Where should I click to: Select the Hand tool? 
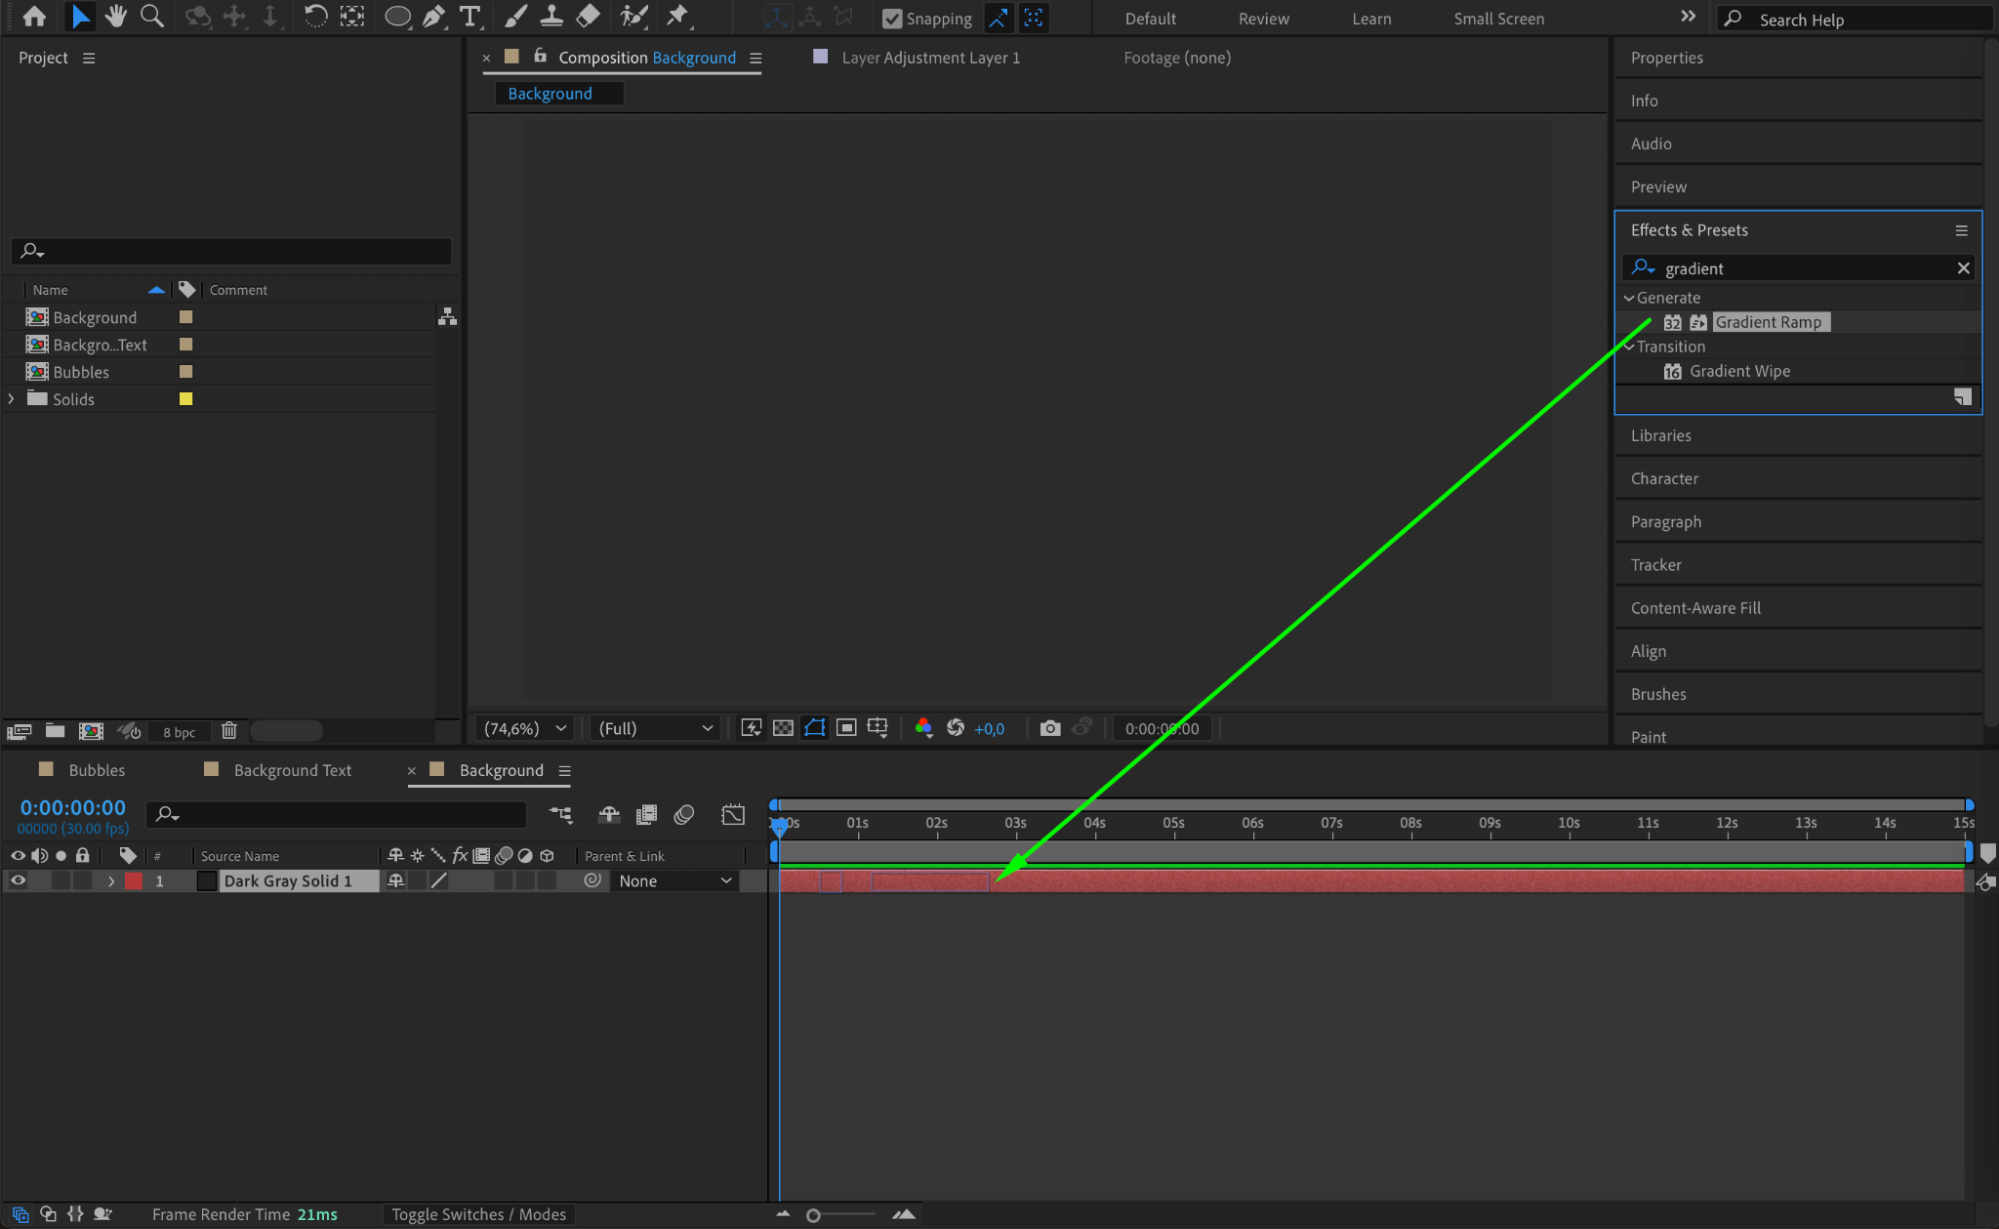(x=116, y=16)
